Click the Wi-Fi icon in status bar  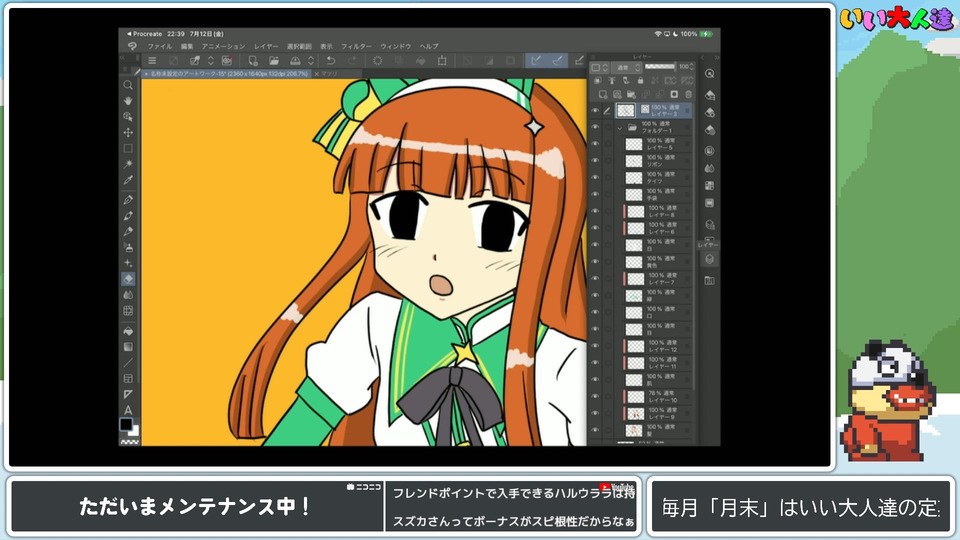pos(658,34)
